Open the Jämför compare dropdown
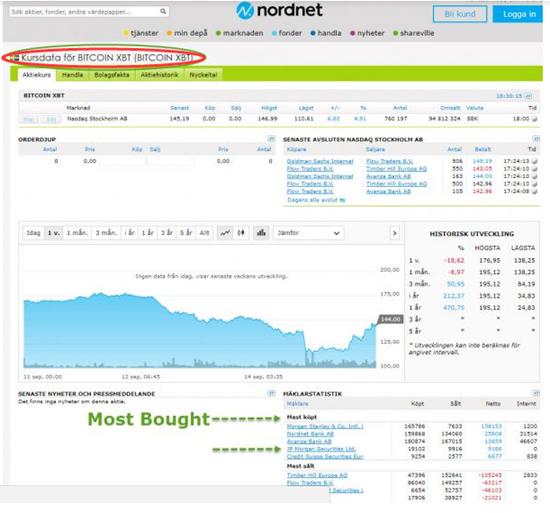This screenshot has width=550, height=513. pyautogui.click(x=308, y=233)
